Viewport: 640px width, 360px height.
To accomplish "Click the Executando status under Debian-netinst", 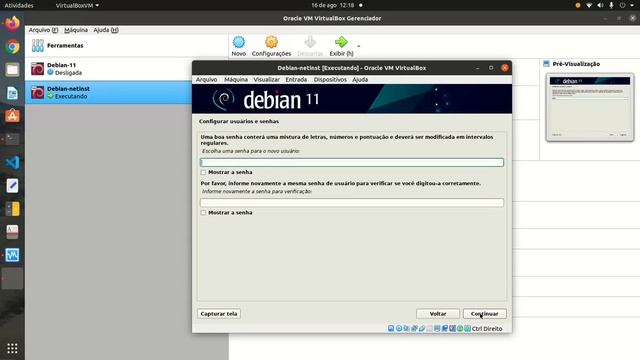I will pos(71,96).
